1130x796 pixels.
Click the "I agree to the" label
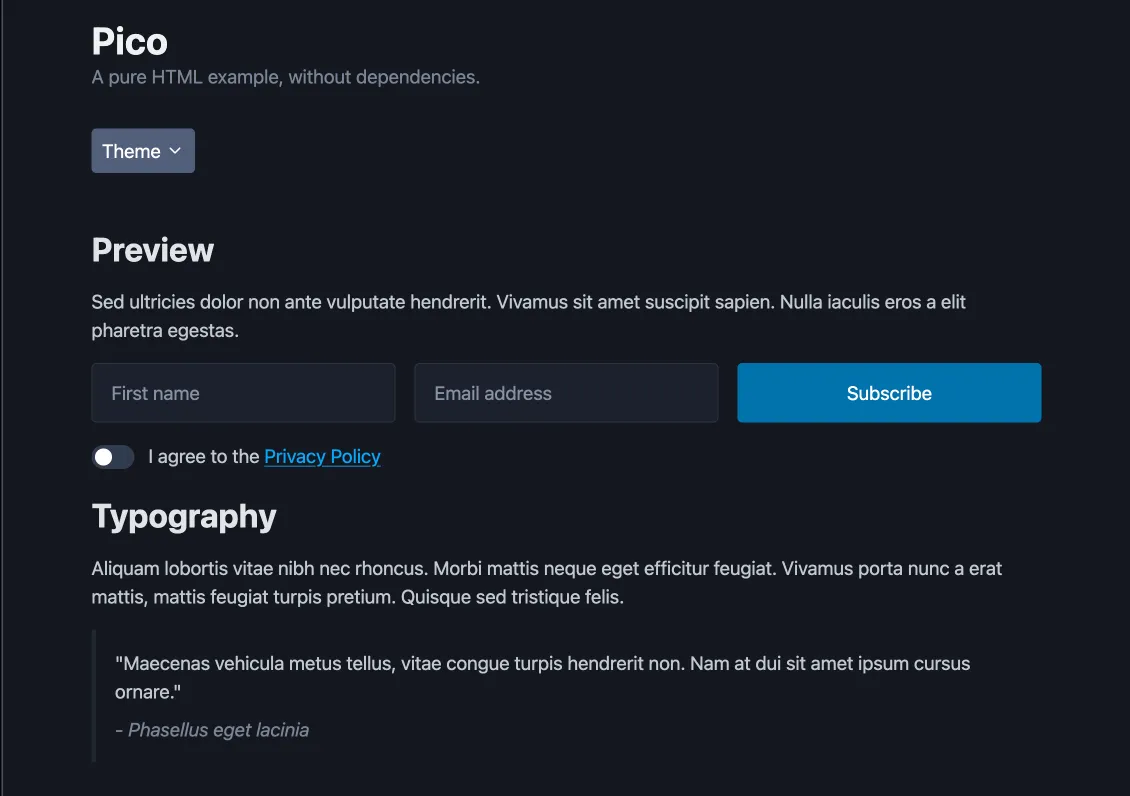point(204,457)
